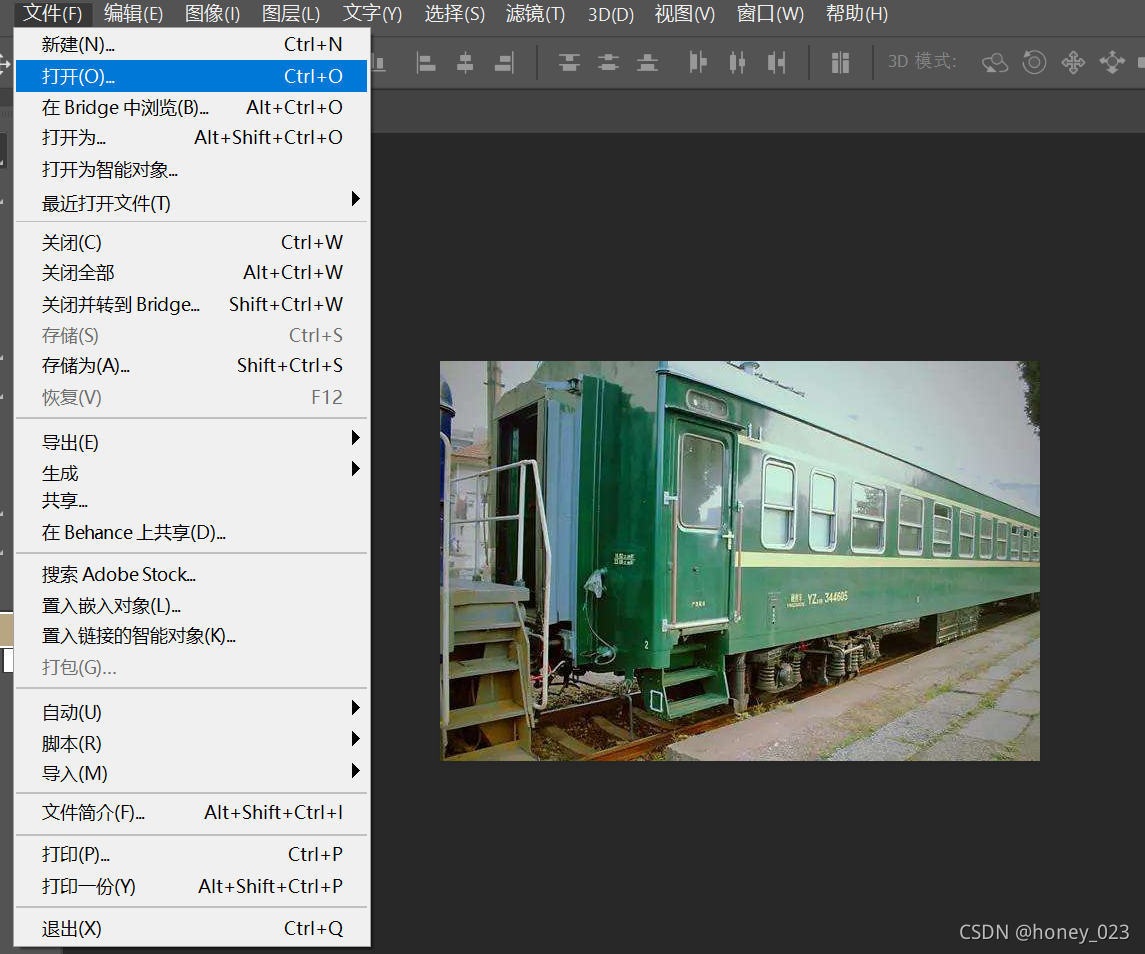Expand the 导入(M) submenu arrow

point(356,770)
